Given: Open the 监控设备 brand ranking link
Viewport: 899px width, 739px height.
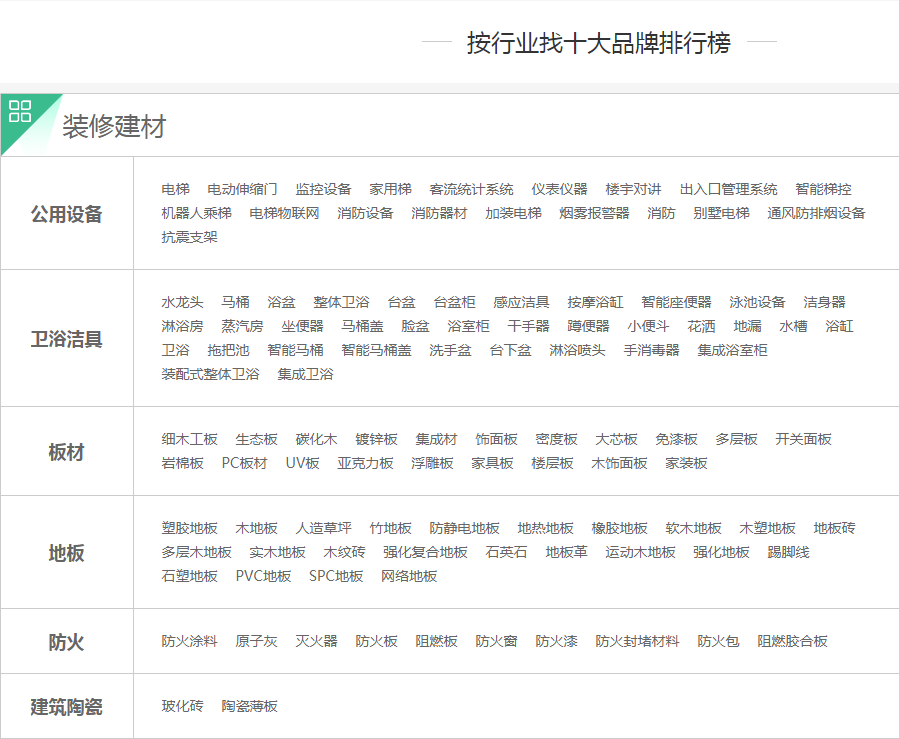Looking at the screenshot, I should (323, 189).
